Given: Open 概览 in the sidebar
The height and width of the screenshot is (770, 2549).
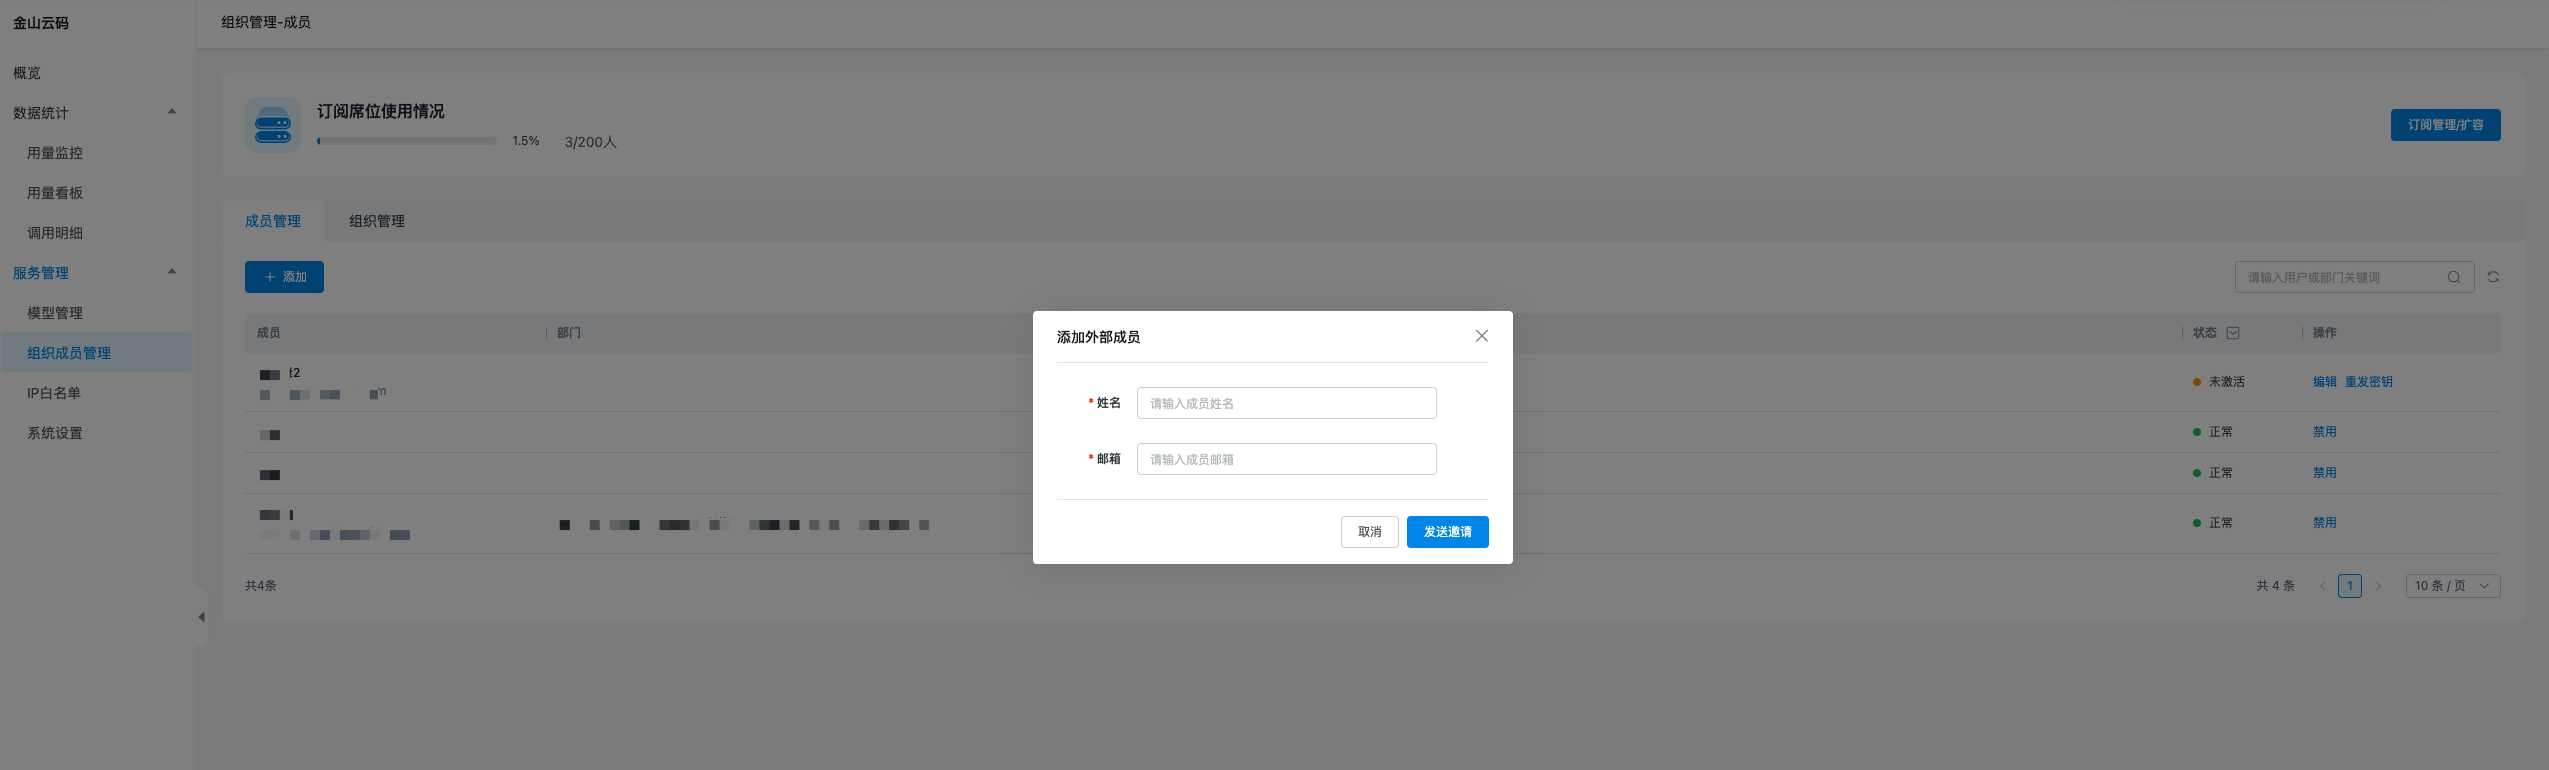Looking at the screenshot, I should coord(27,73).
